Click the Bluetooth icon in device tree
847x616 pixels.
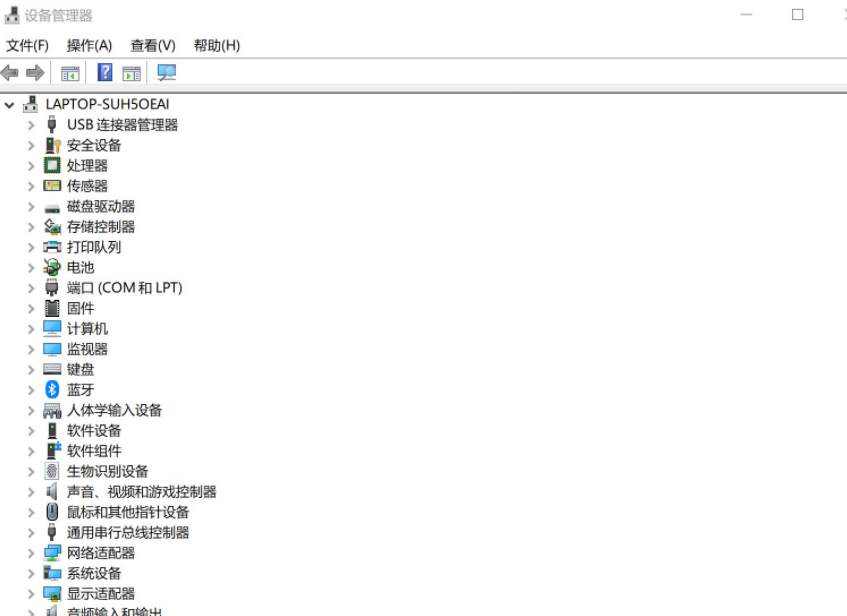[x=52, y=390]
